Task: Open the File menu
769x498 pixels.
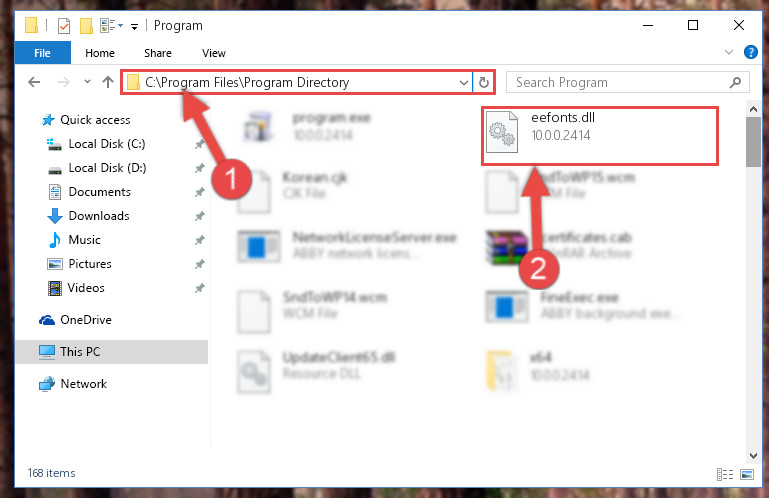Action: (x=43, y=53)
